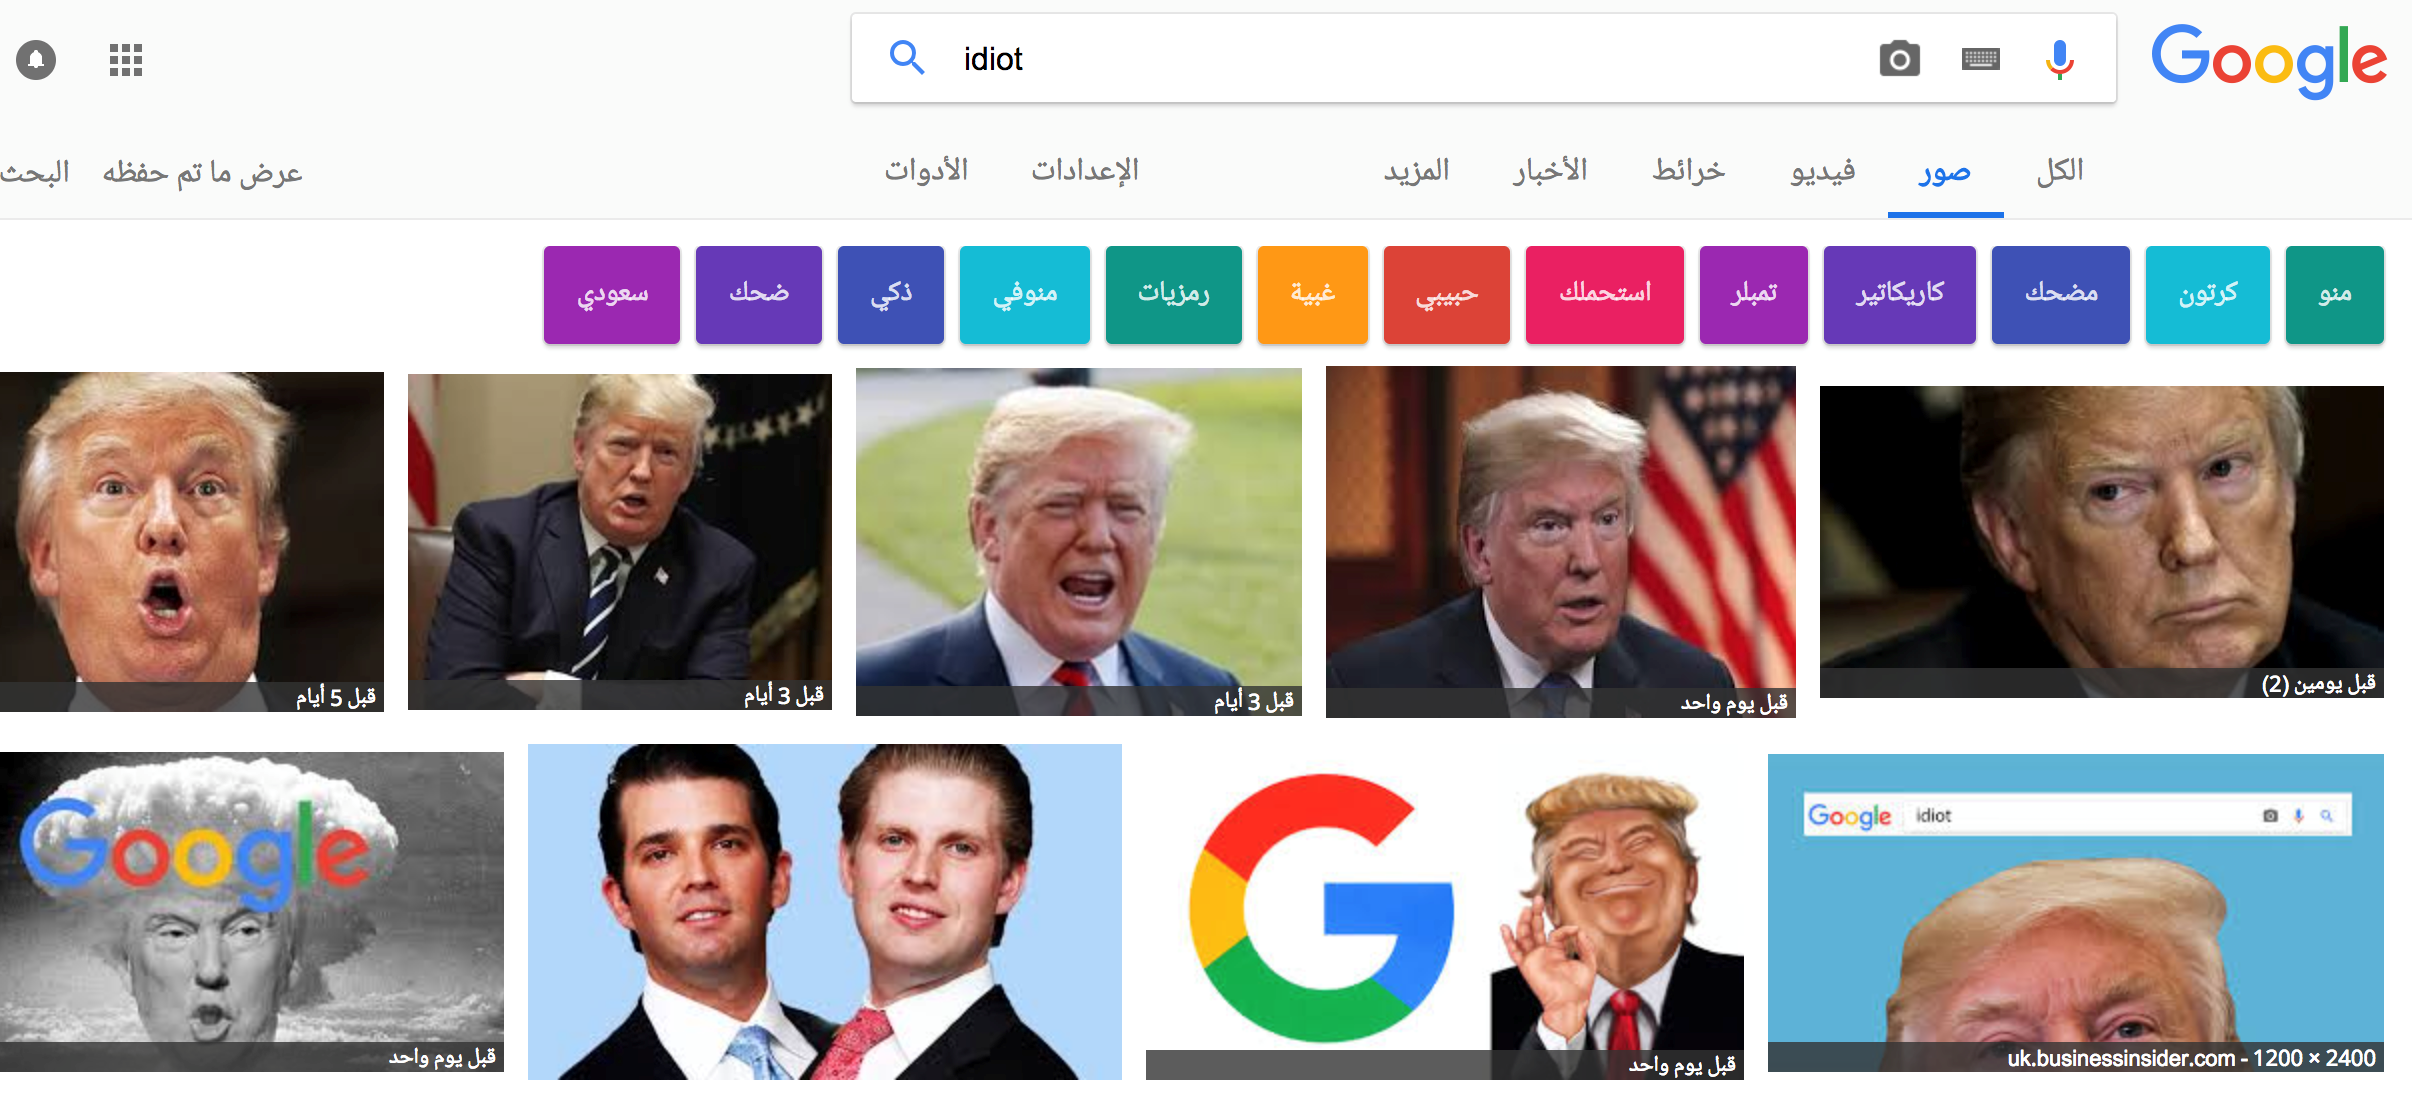The height and width of the screenshot is (1108, 2412).
Task: Select the كاريكاتير filter chip
Action: 1899,294
